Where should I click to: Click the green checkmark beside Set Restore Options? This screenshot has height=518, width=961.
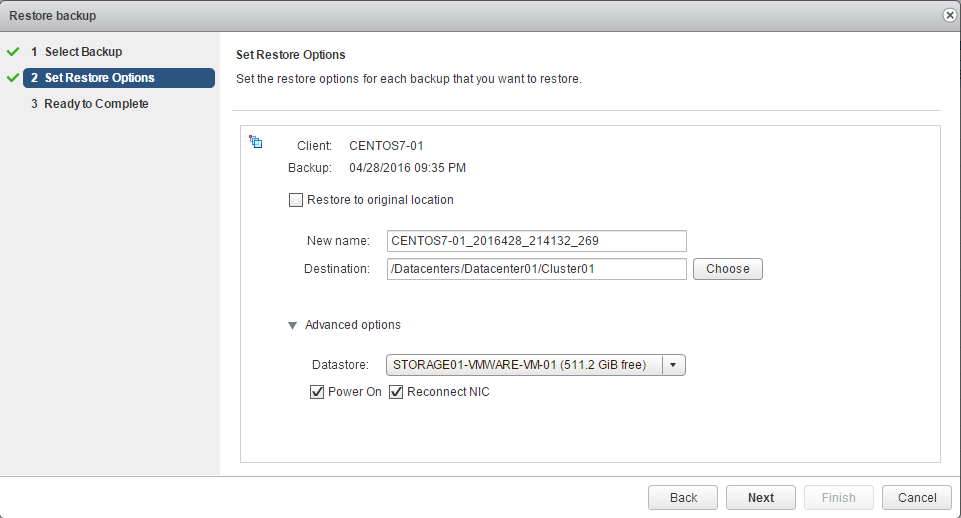click(x=13, y=77)
